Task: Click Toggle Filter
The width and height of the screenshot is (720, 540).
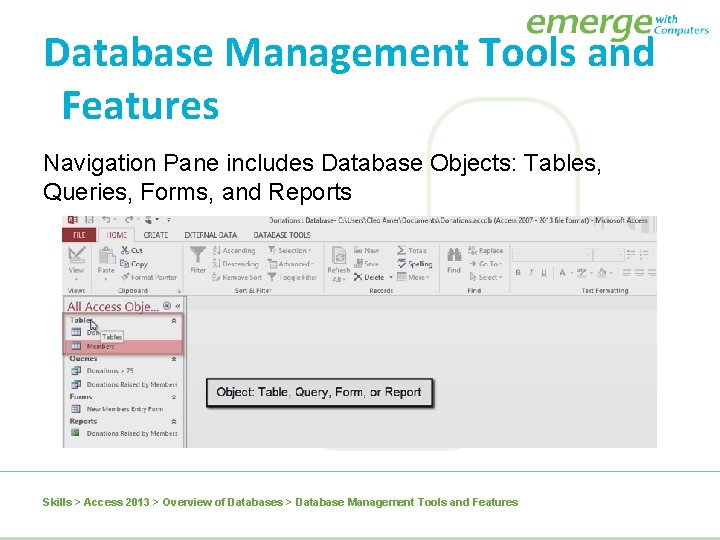Action: (293, 277)
